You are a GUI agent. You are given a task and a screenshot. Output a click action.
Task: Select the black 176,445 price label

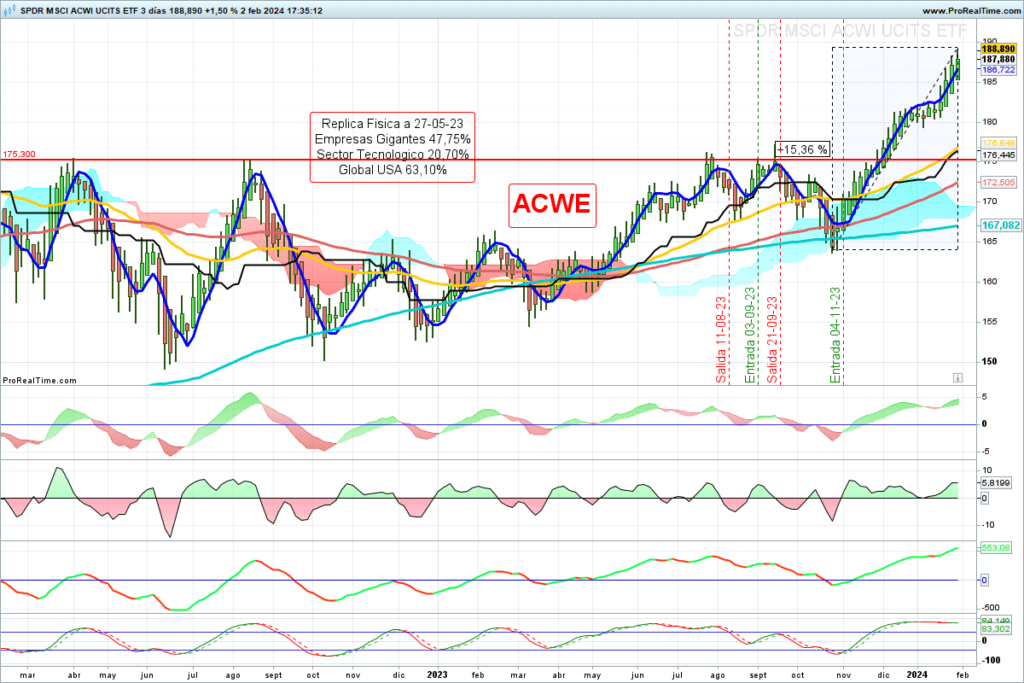pos(998,155)
